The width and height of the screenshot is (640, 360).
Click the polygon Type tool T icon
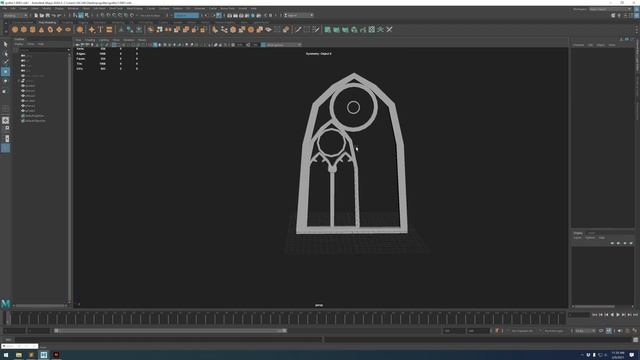[100, 29]
